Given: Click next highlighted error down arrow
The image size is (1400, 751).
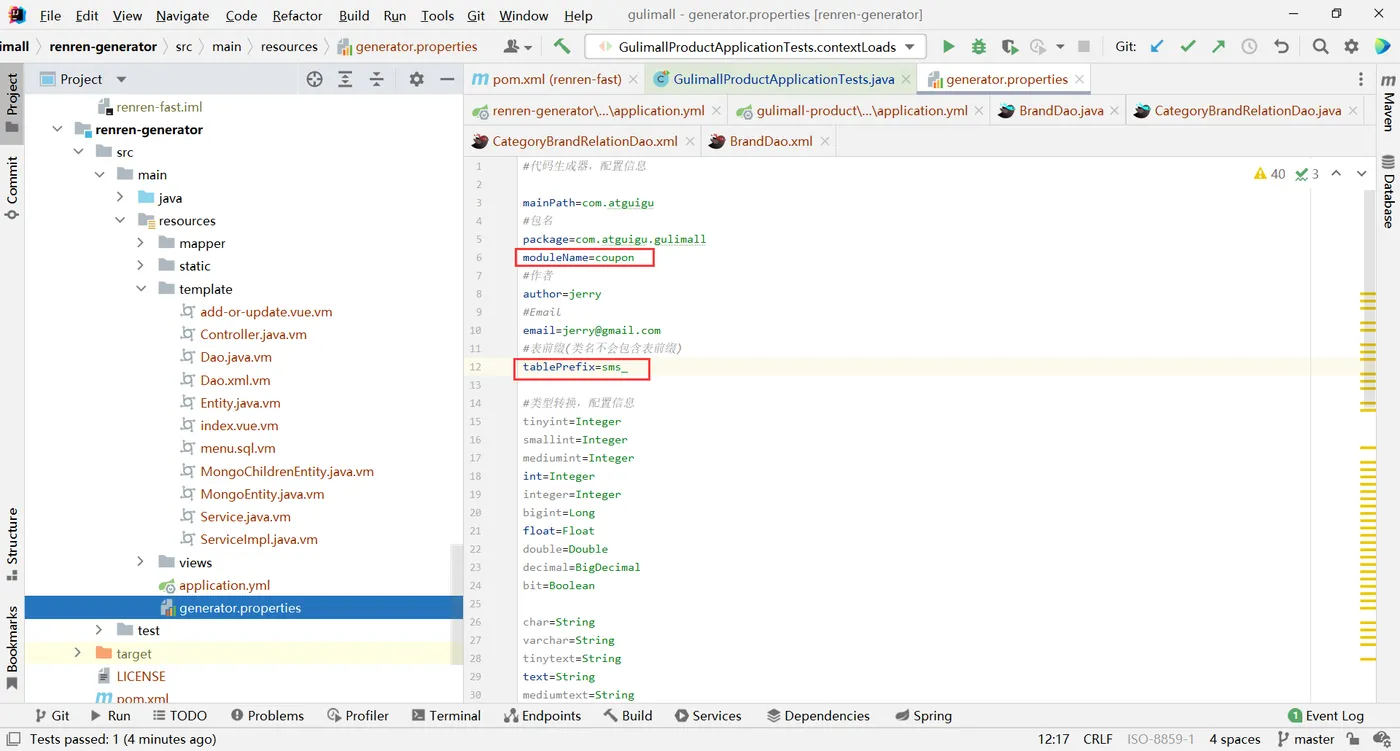Looking at the screenshot, I should [x=1361, y=174].
